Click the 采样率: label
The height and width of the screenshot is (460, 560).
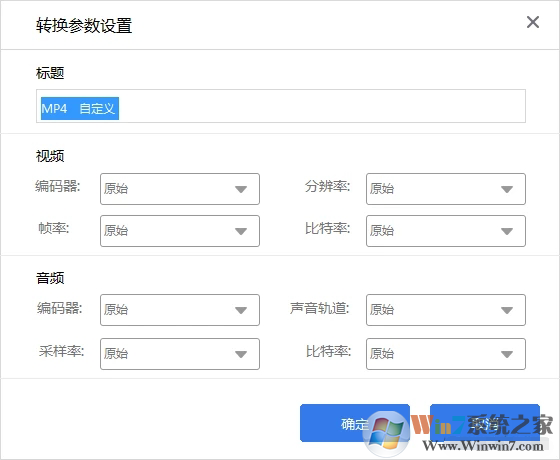[61, 351]
